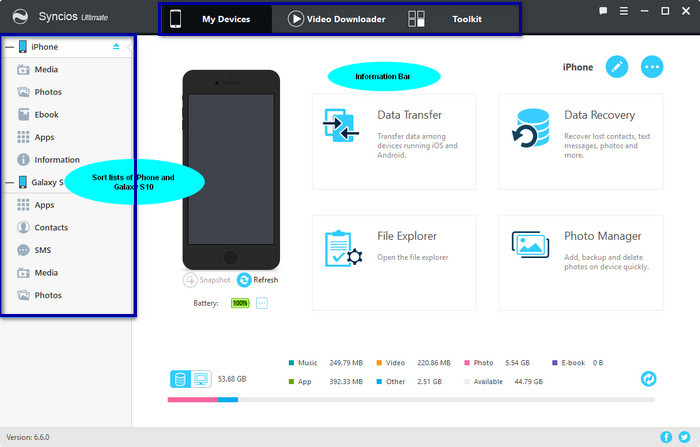Open the Twitter icon in status bar
The height and width of the screenshot is (447, 700).
(x=684, y=437)
